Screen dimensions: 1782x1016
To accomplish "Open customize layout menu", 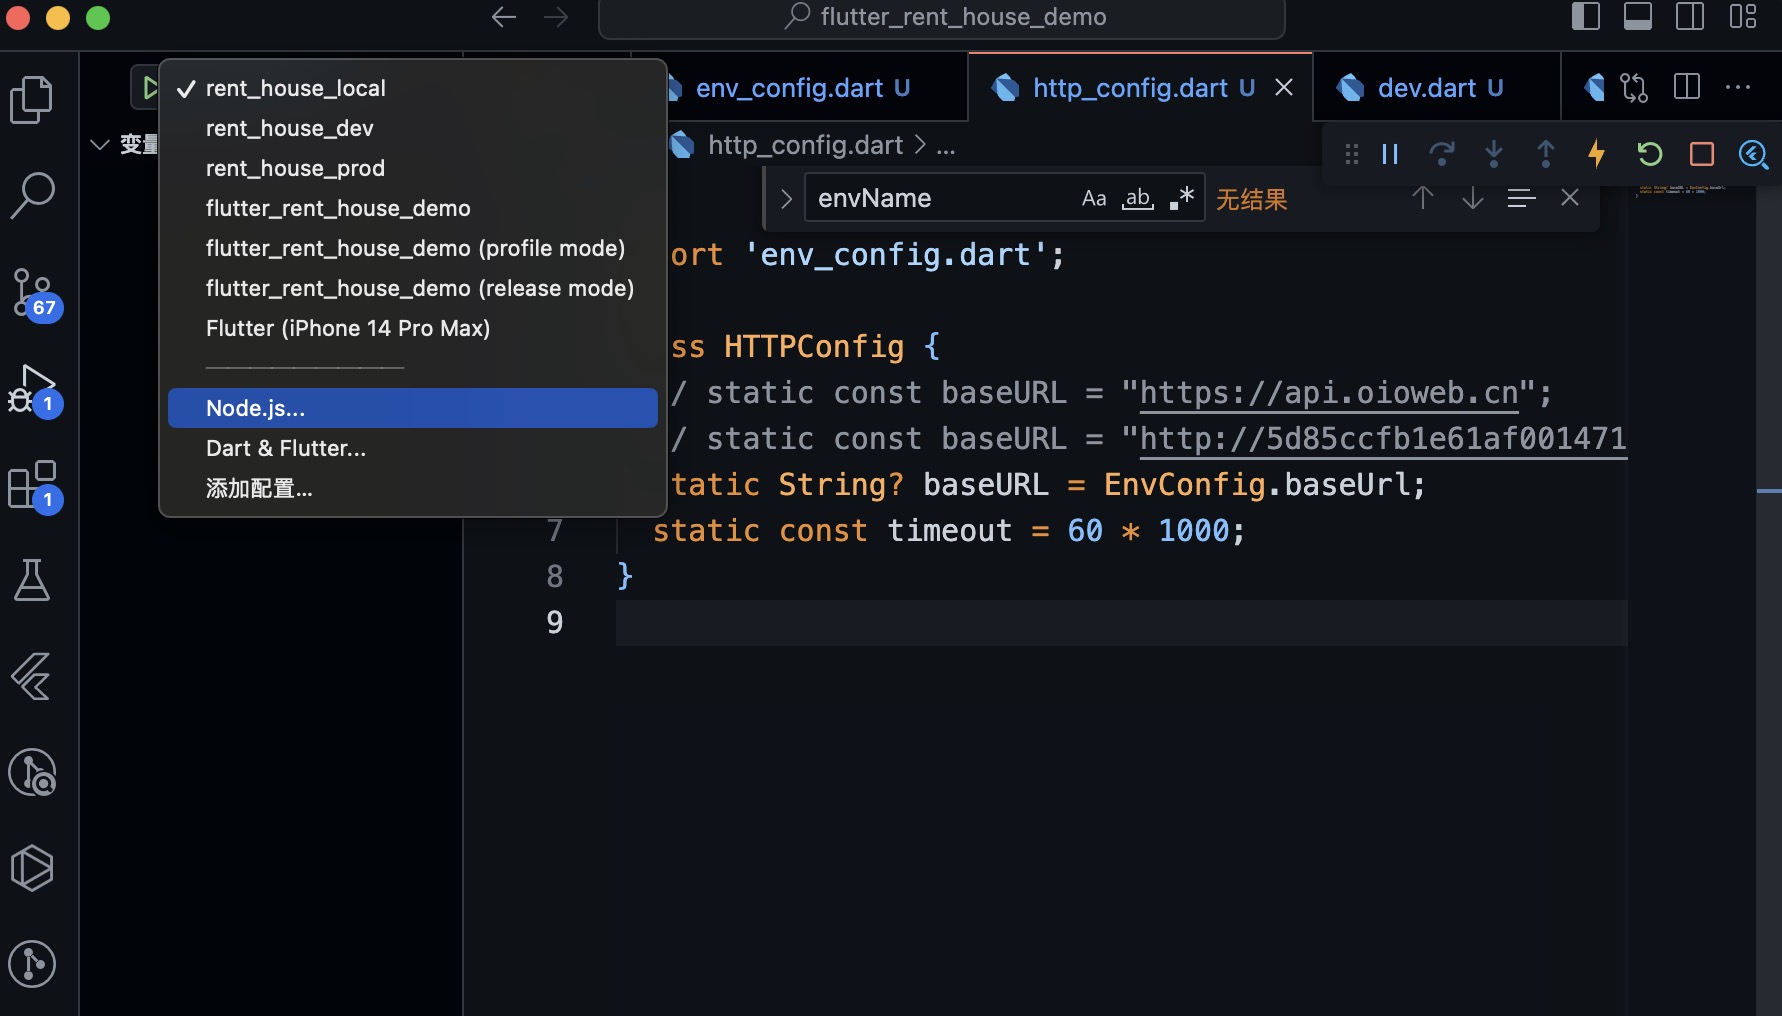I will pos(1743,17).
